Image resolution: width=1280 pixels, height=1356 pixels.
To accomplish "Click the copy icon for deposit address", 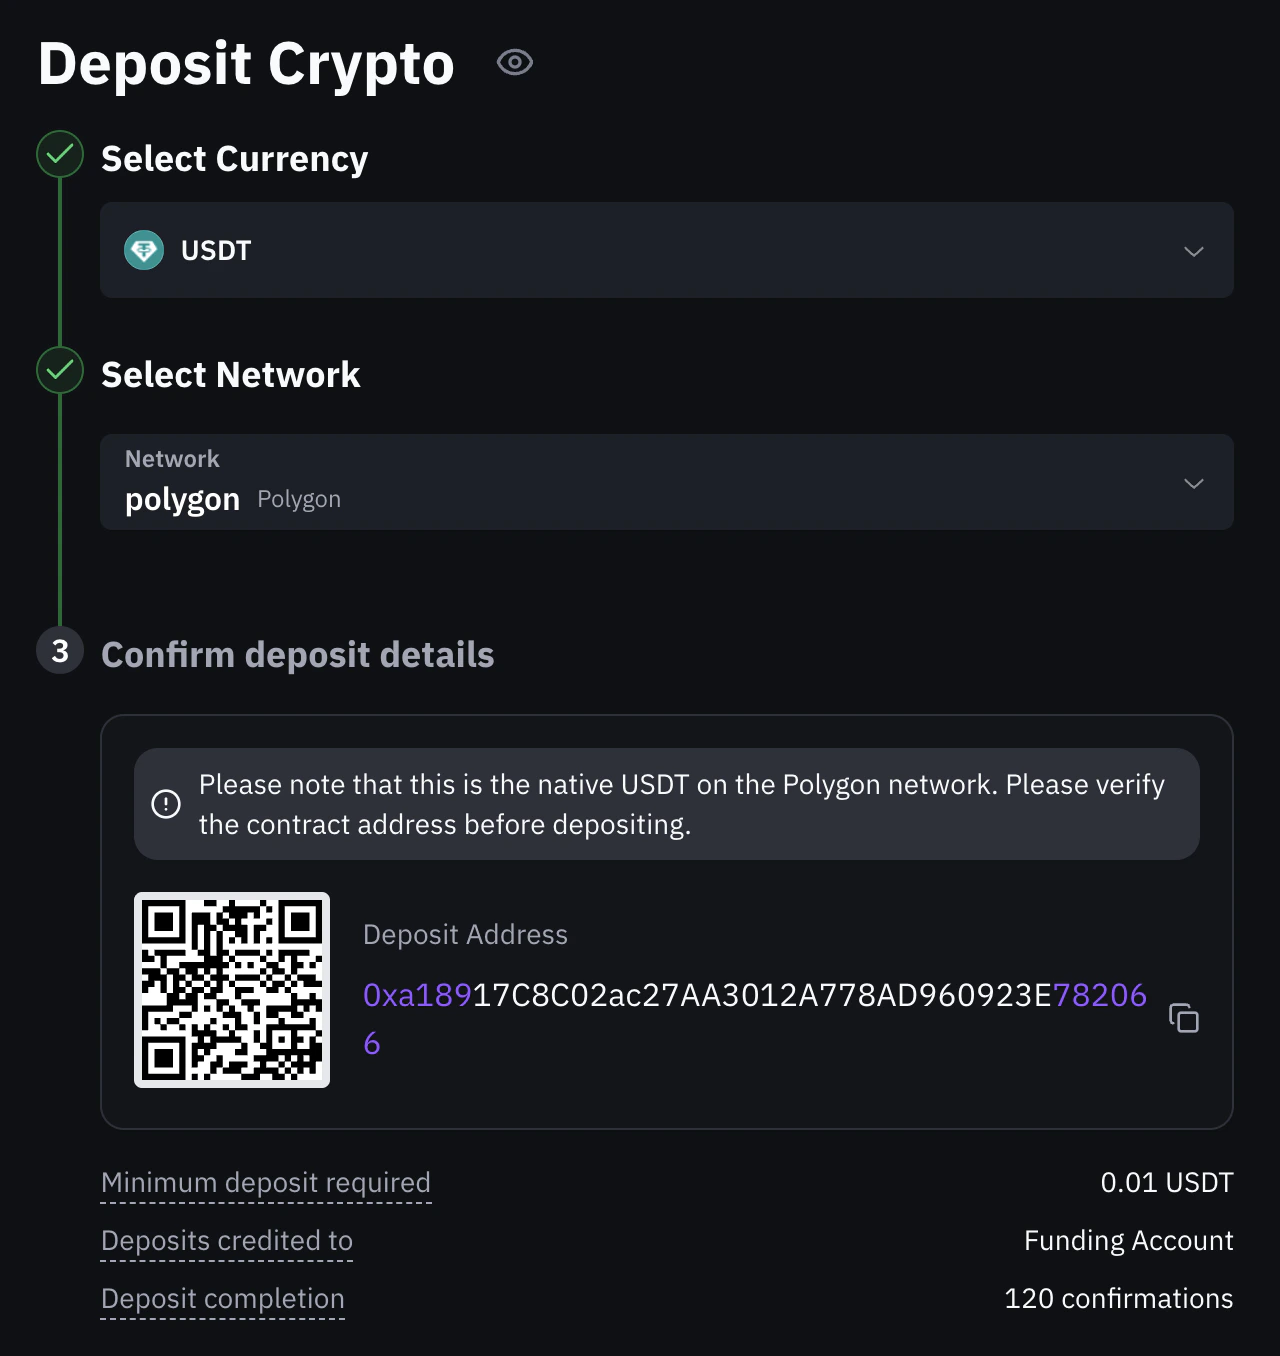I will tap(1184, 1017).
